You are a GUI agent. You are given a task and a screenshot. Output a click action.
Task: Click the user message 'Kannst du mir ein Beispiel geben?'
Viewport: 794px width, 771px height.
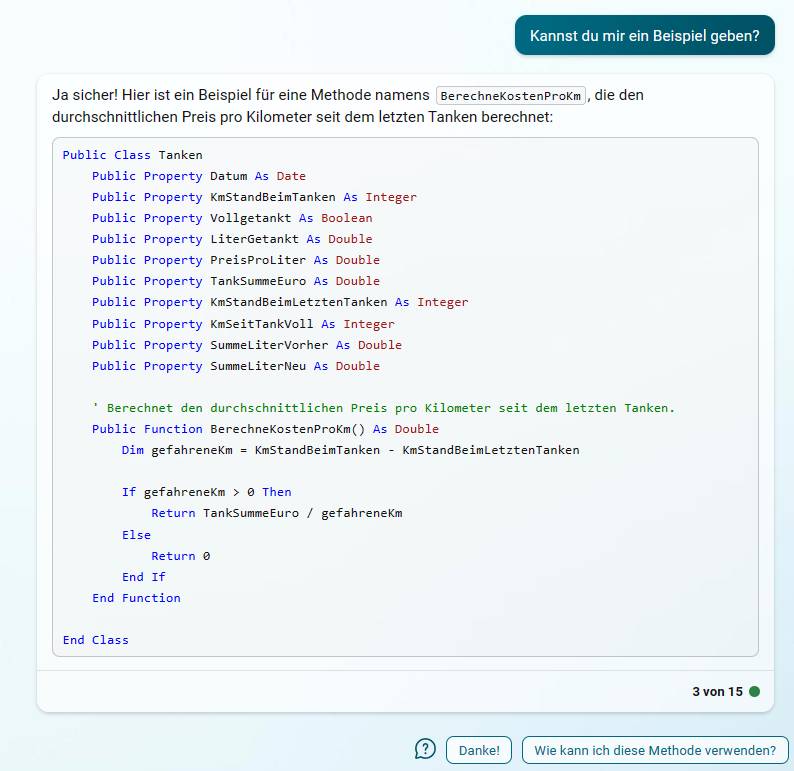[645, 35]
